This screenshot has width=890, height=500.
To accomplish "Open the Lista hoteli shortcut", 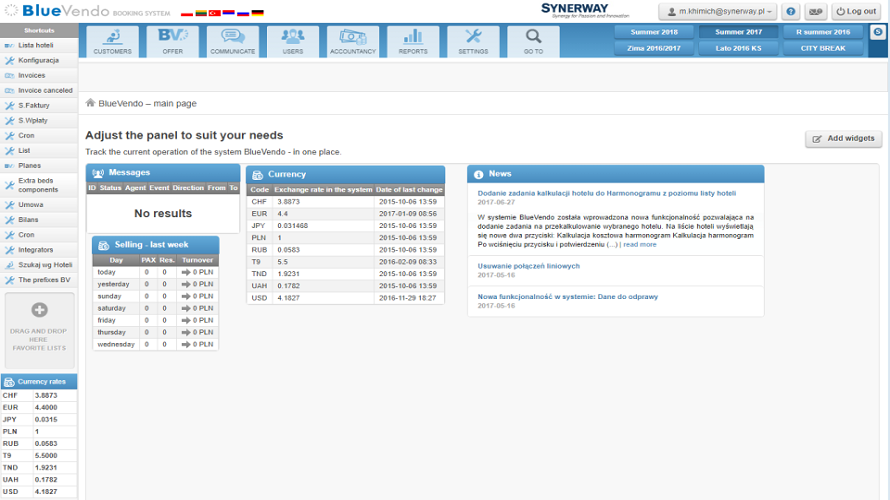I will tap(39, 45).
